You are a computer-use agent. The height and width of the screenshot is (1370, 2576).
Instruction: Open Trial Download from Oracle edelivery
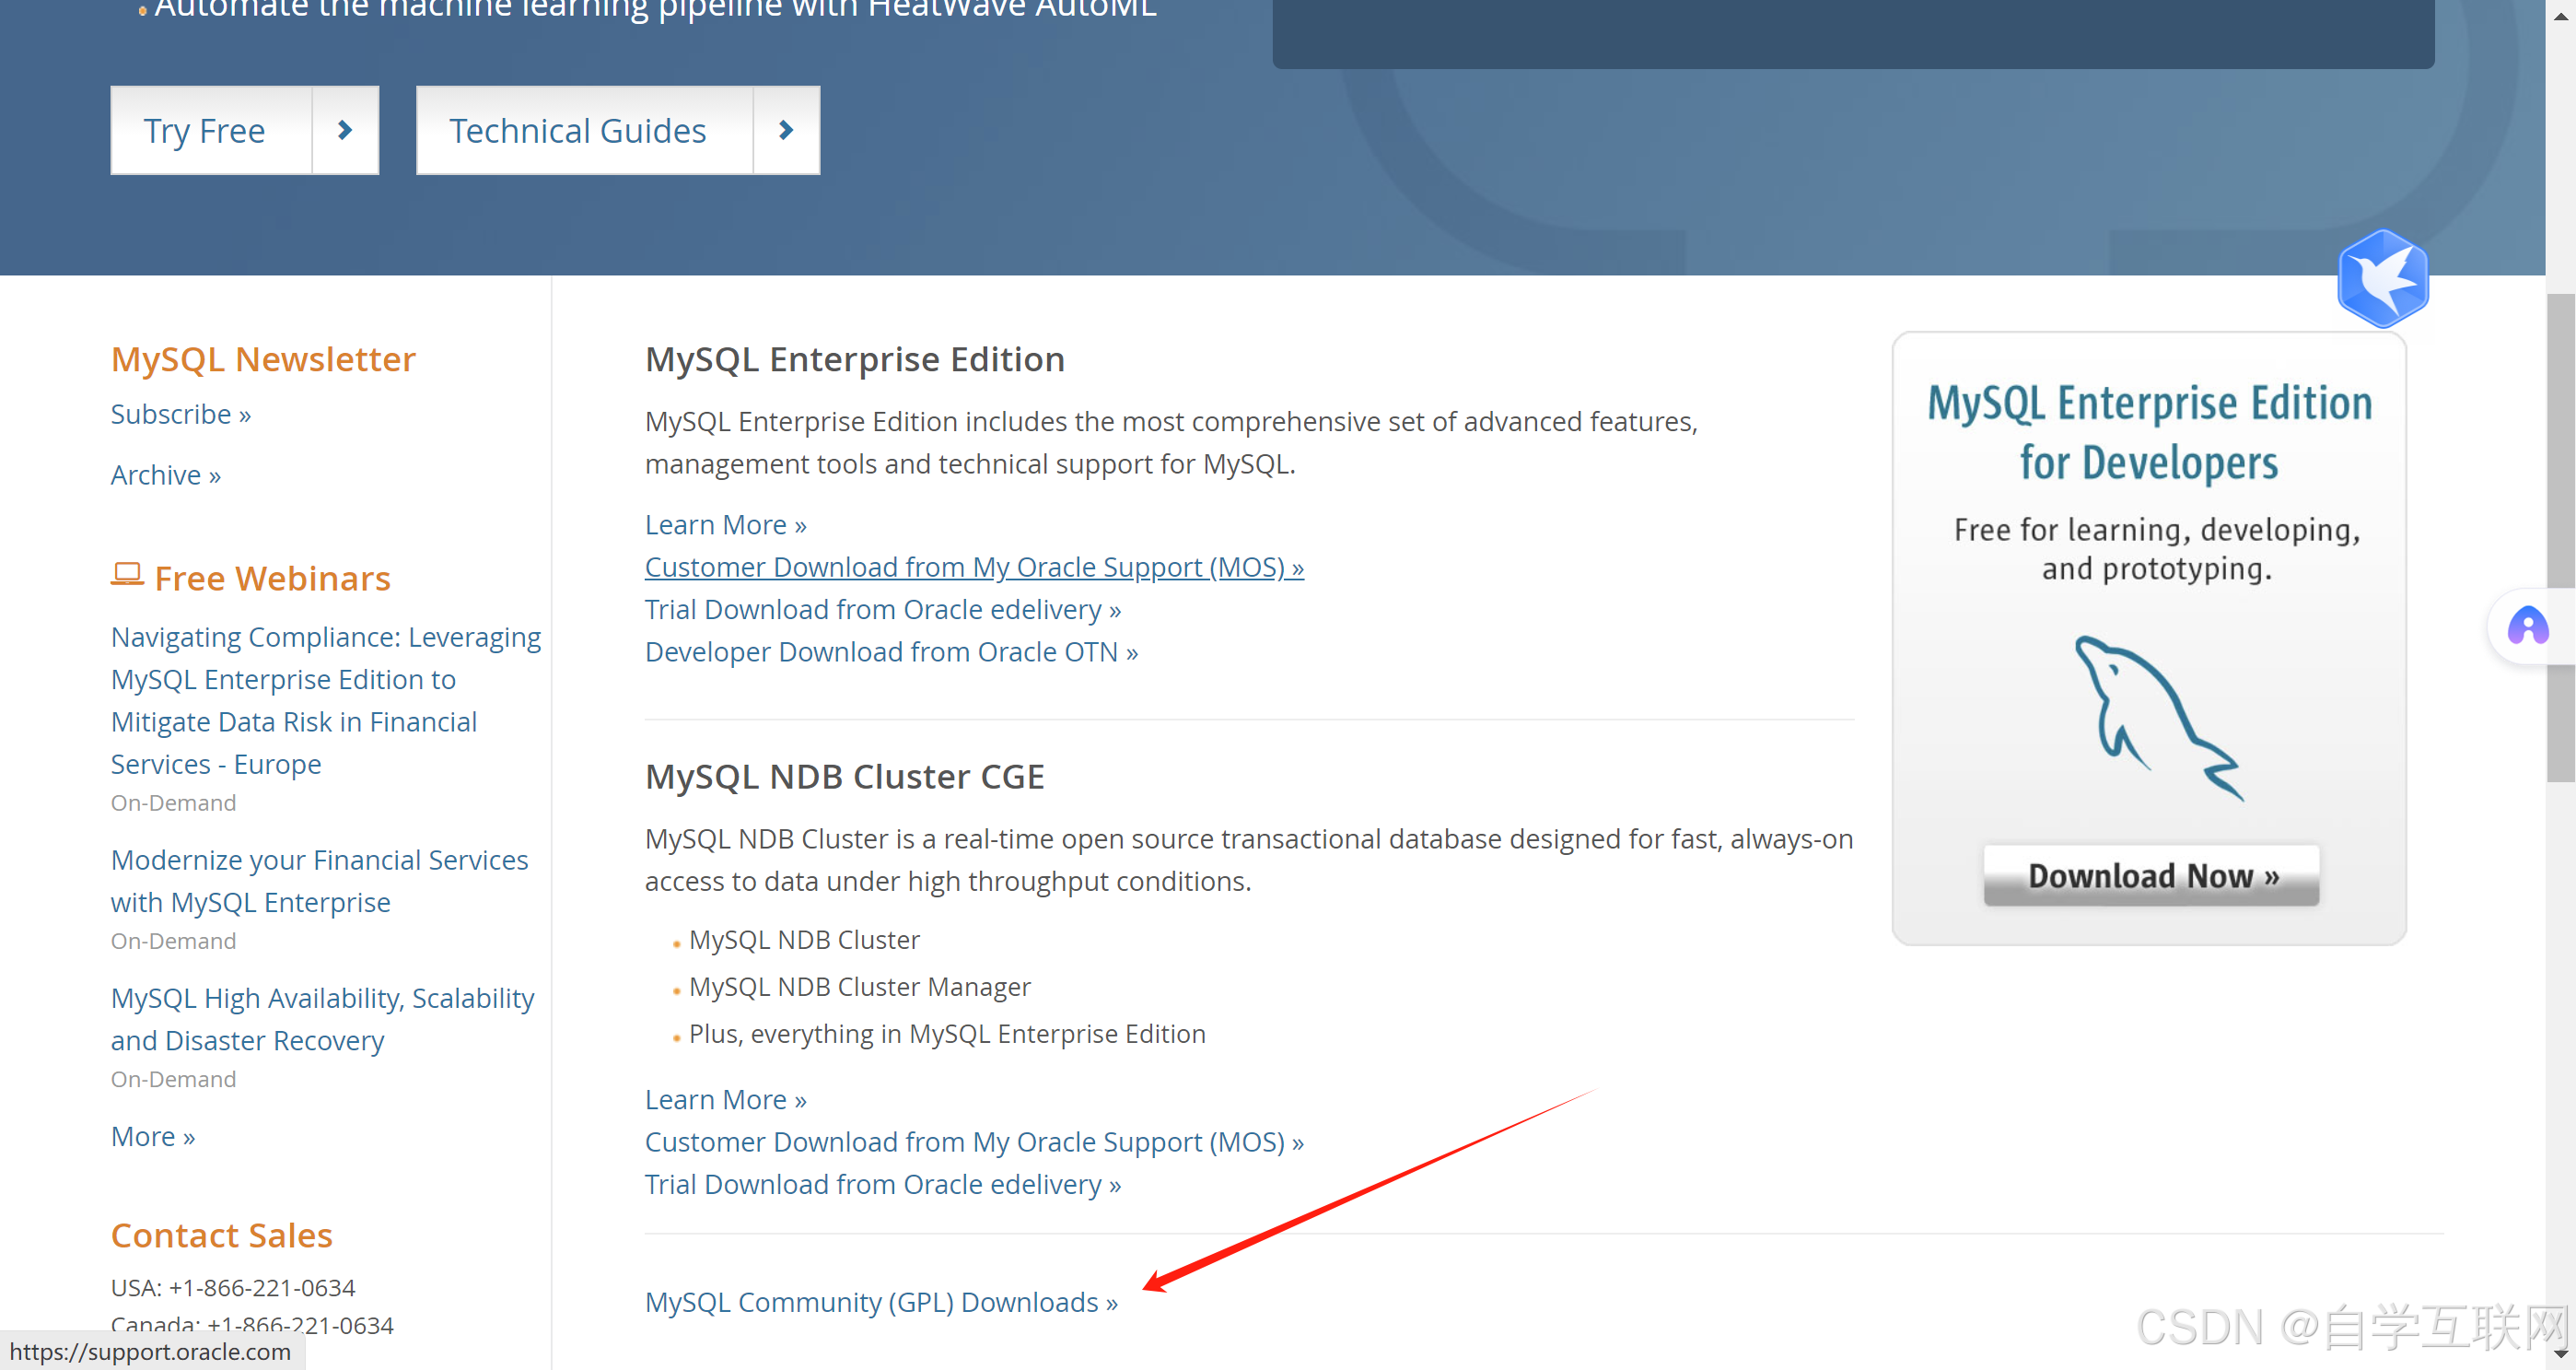[x=882, y=609]
